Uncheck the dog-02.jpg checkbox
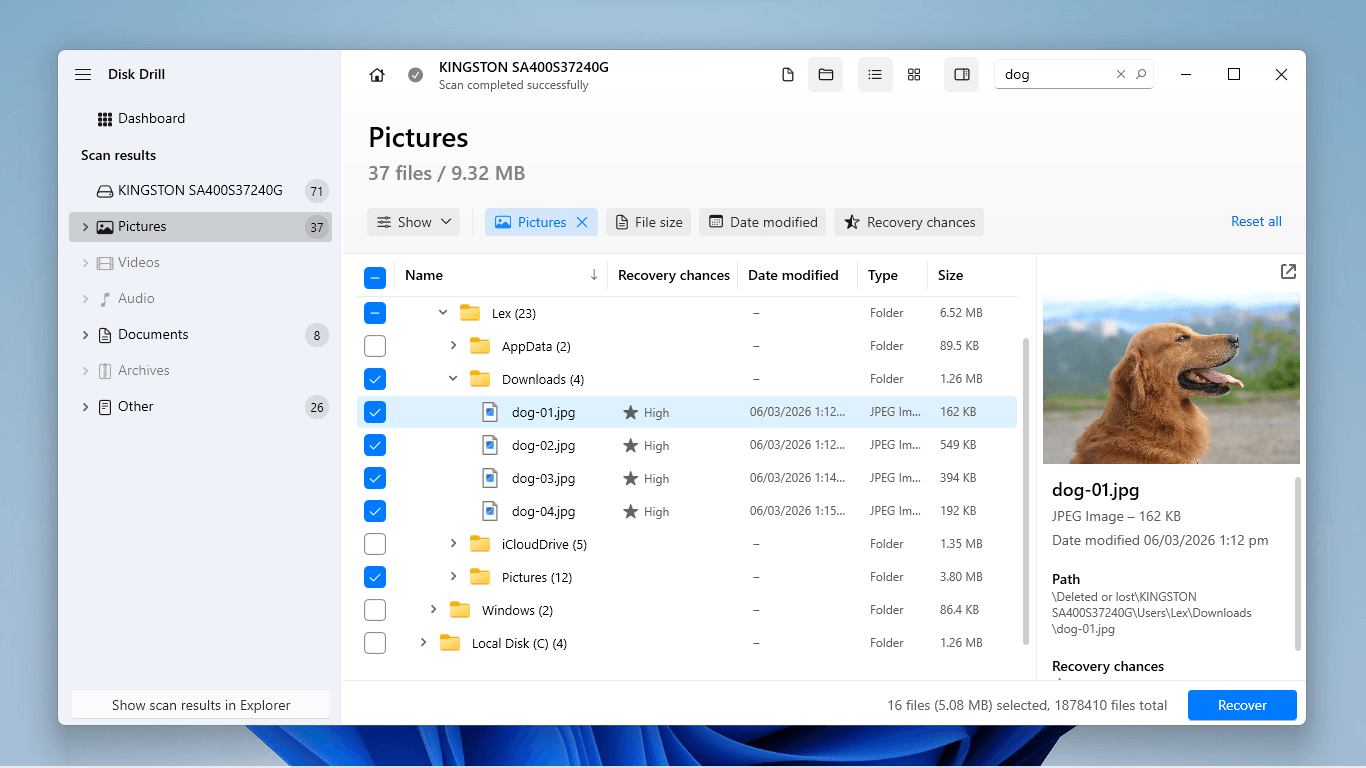This screenshot has width=1366, height=768. point(375,445)
